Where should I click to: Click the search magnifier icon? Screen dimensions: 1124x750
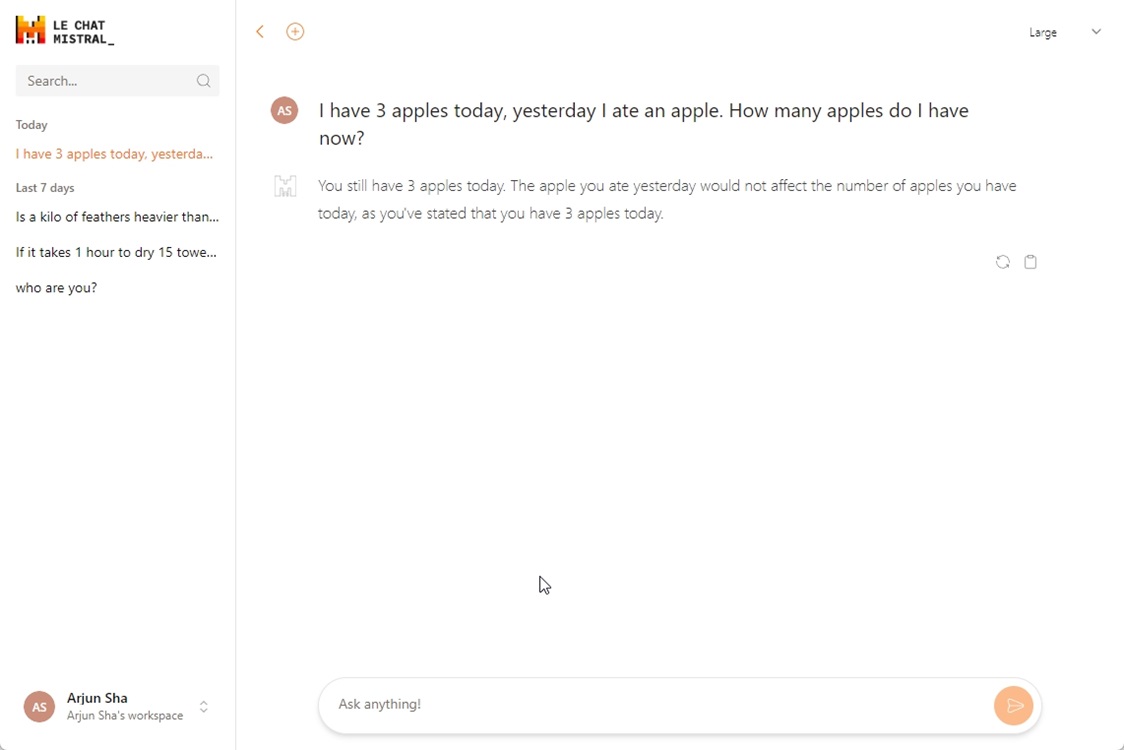[204, 81]
